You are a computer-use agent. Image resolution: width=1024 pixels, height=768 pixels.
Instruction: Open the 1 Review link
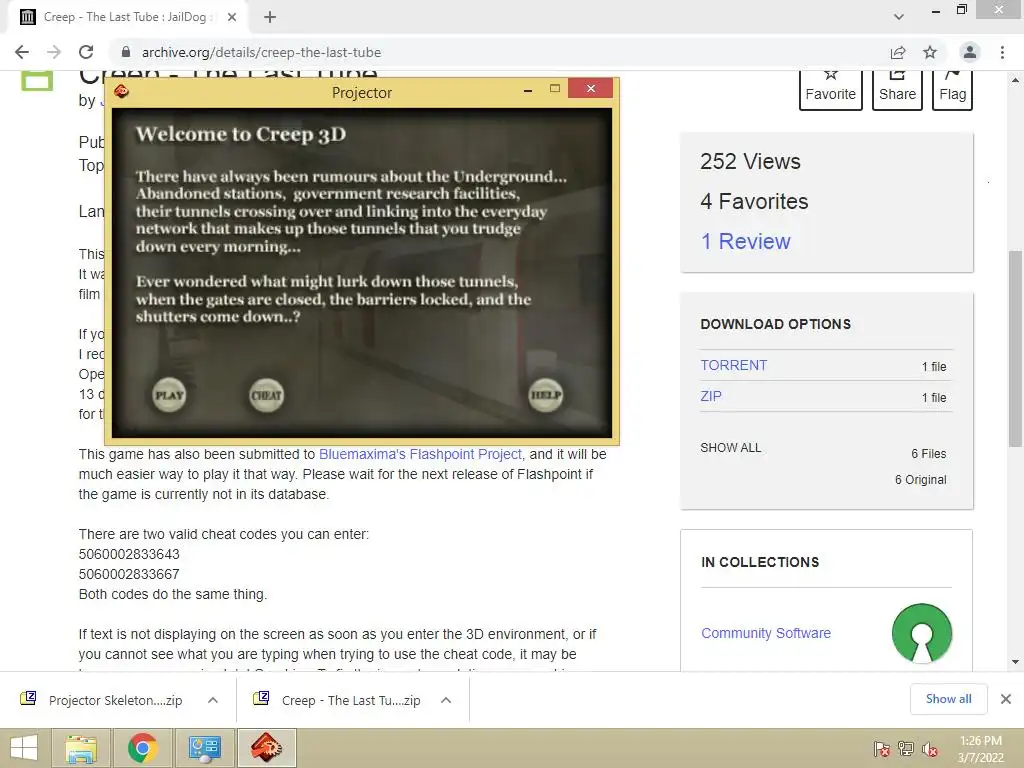pyautogui.click(x=745, y=241)
